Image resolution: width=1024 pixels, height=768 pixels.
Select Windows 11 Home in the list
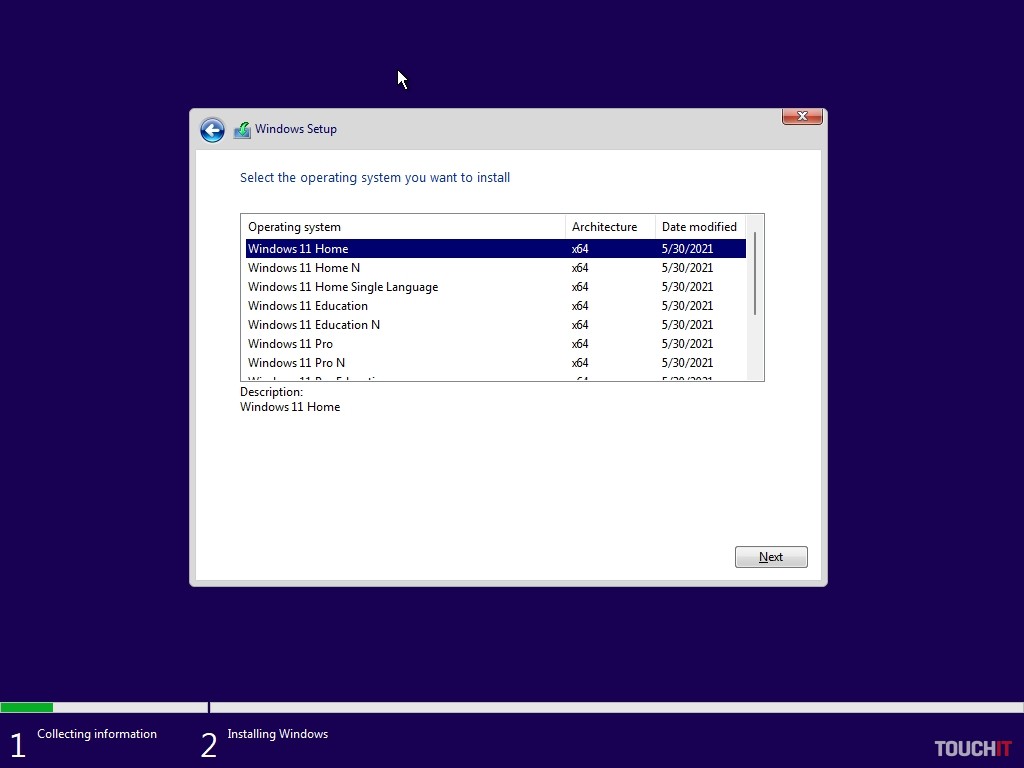coord(298,249)
